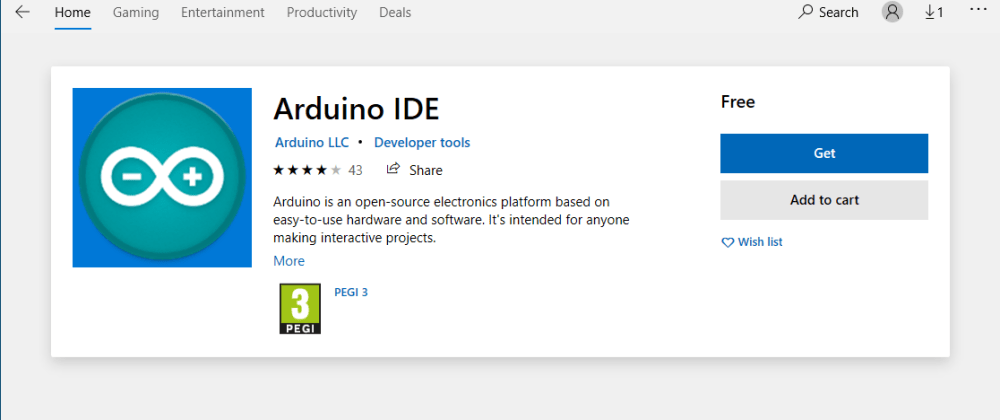
Task: Switch to the Productivity tab
Action: point(321,12)
